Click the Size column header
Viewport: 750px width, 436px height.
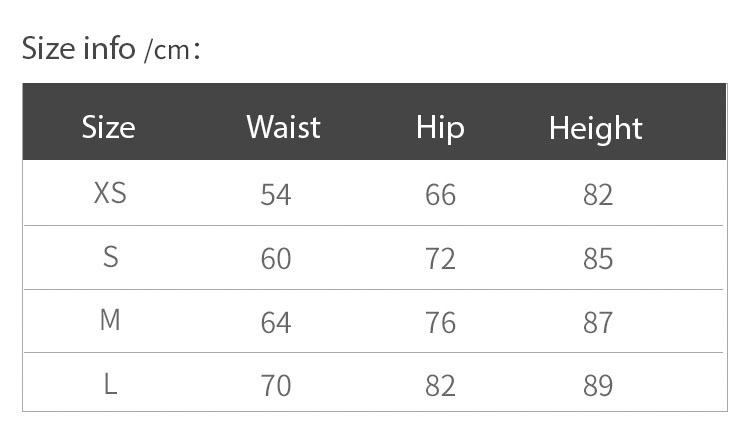pos(109,128)
